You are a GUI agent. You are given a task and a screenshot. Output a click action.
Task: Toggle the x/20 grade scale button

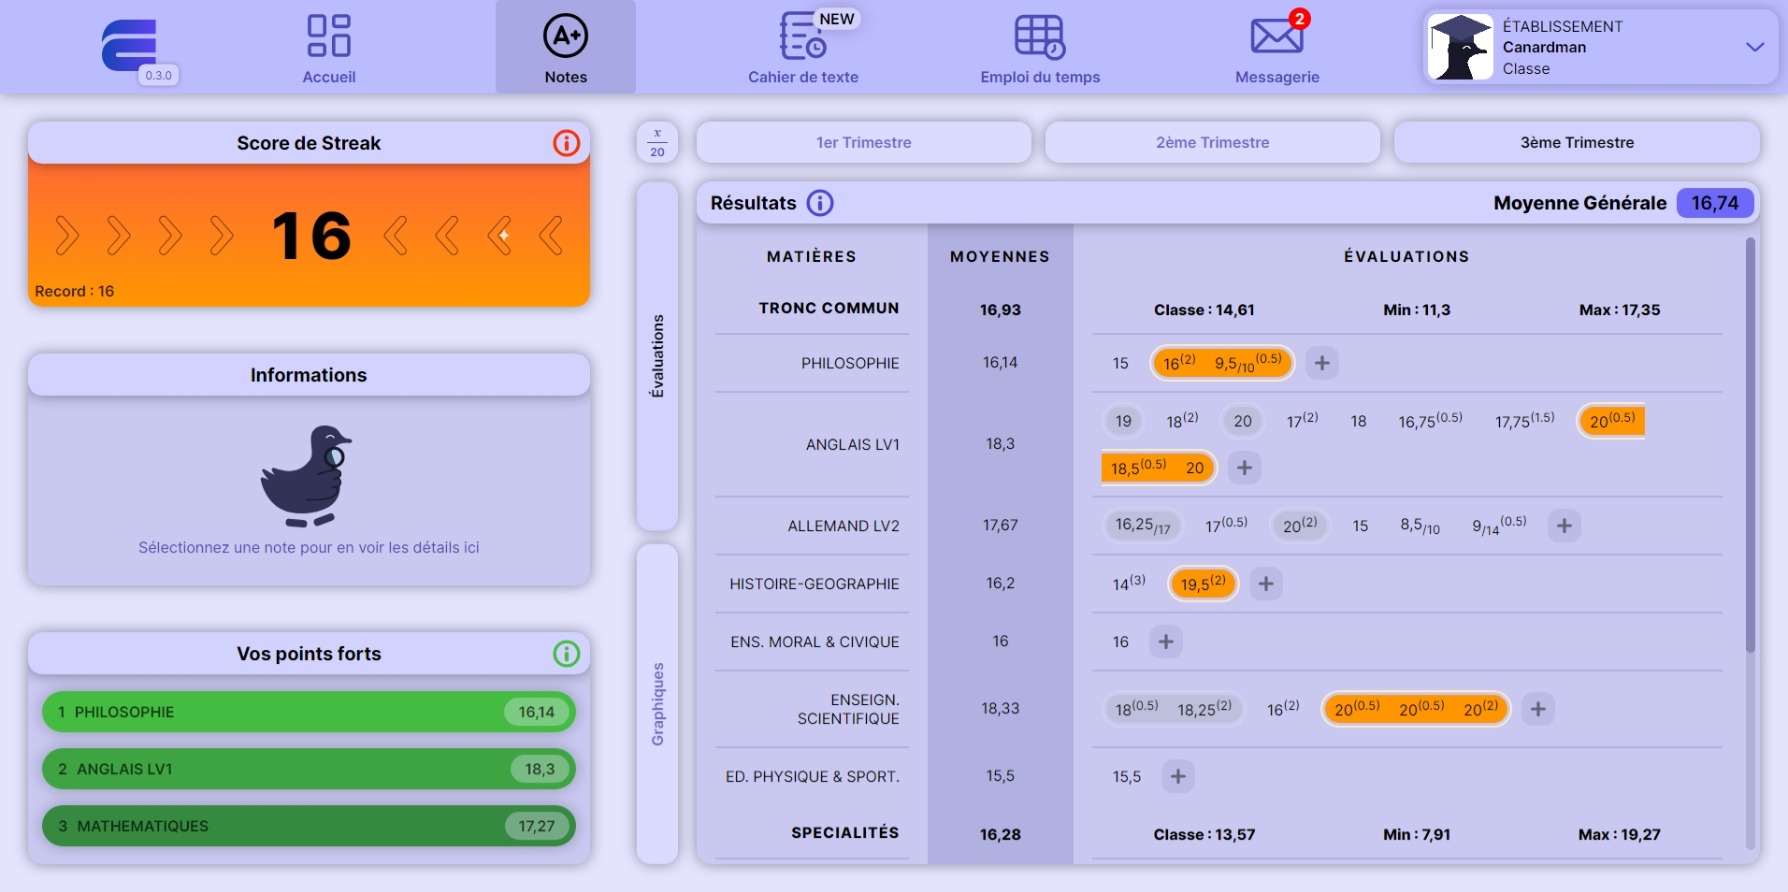tap(657, 143)
